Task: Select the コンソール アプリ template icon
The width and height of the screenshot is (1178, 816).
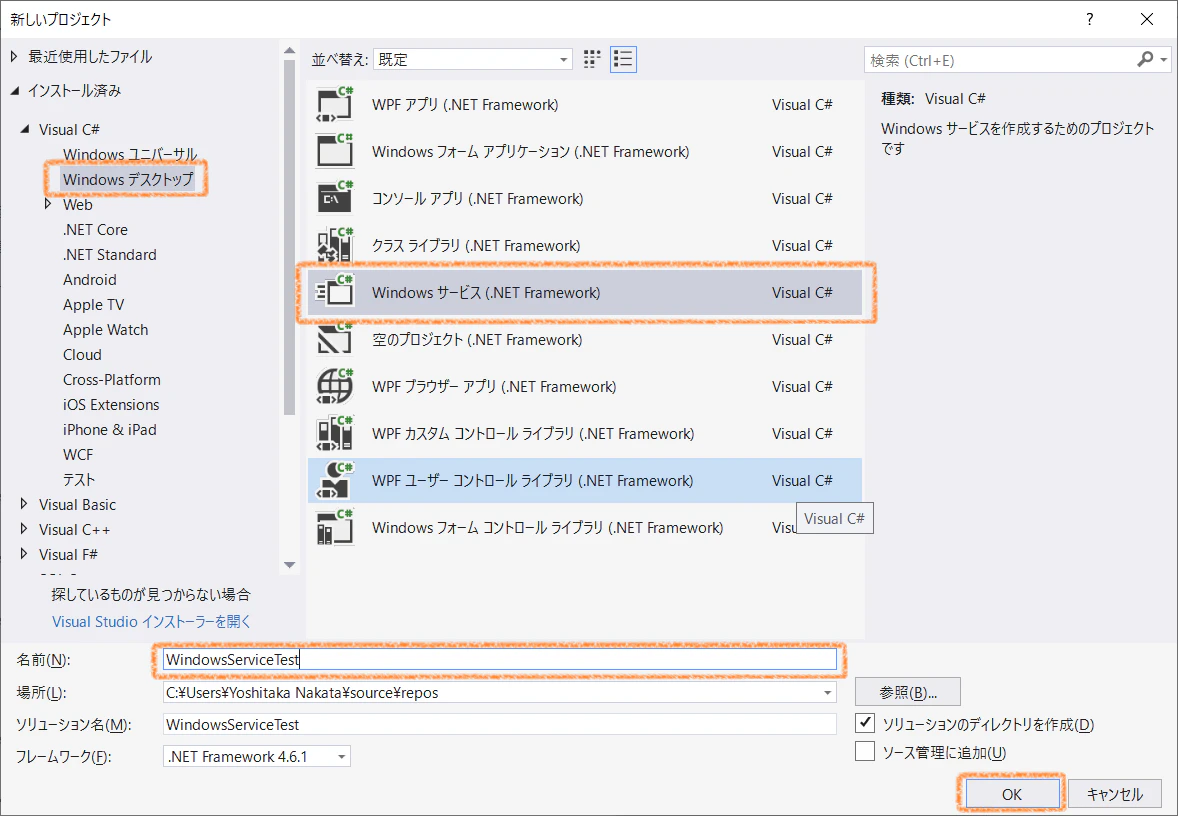Action: (x=334, y=198)
